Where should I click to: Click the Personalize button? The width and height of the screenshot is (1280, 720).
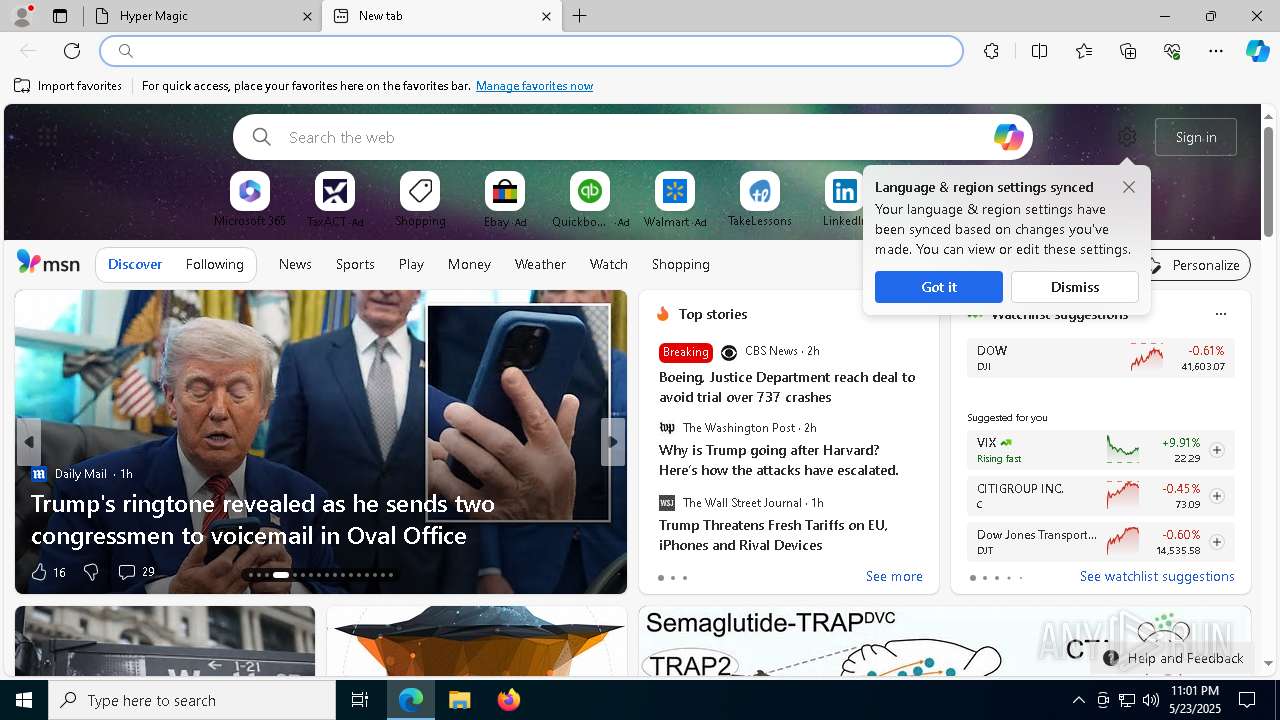pyautogui.click(x=1196, y=265)
